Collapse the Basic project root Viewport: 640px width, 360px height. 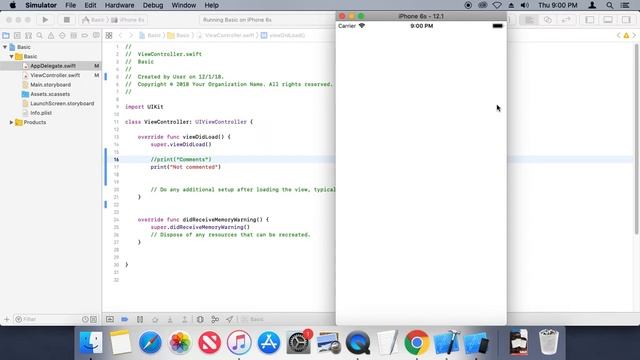point(5,47)
